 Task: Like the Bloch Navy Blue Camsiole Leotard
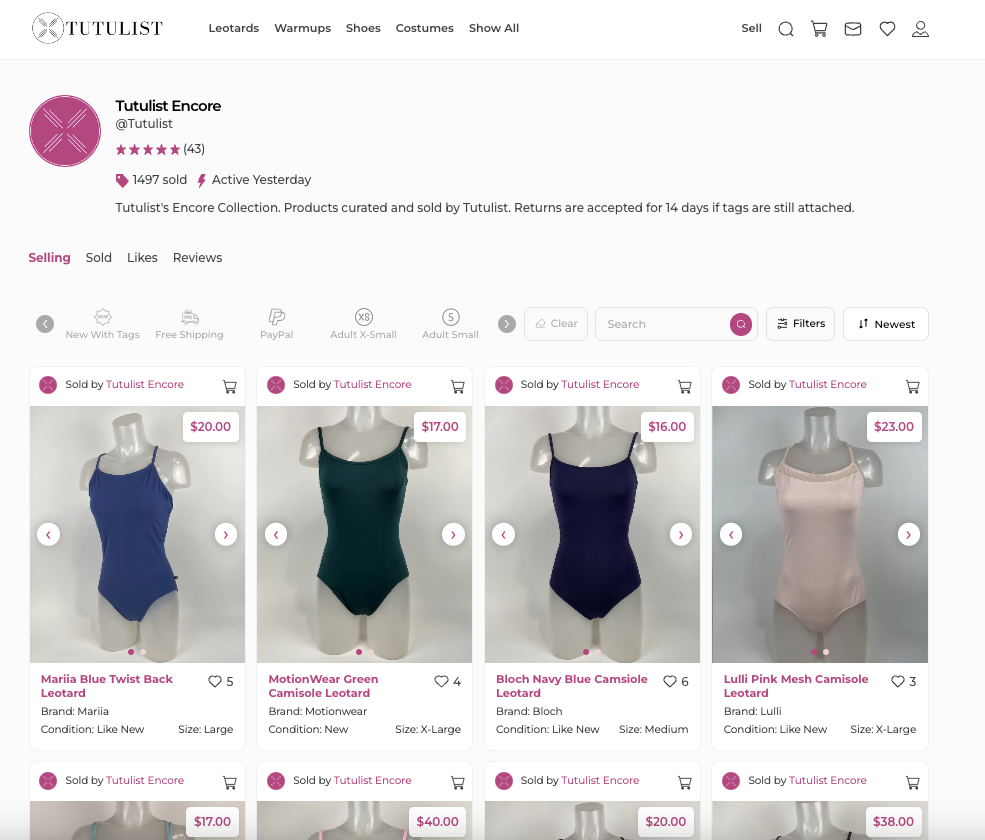point(670,681)
